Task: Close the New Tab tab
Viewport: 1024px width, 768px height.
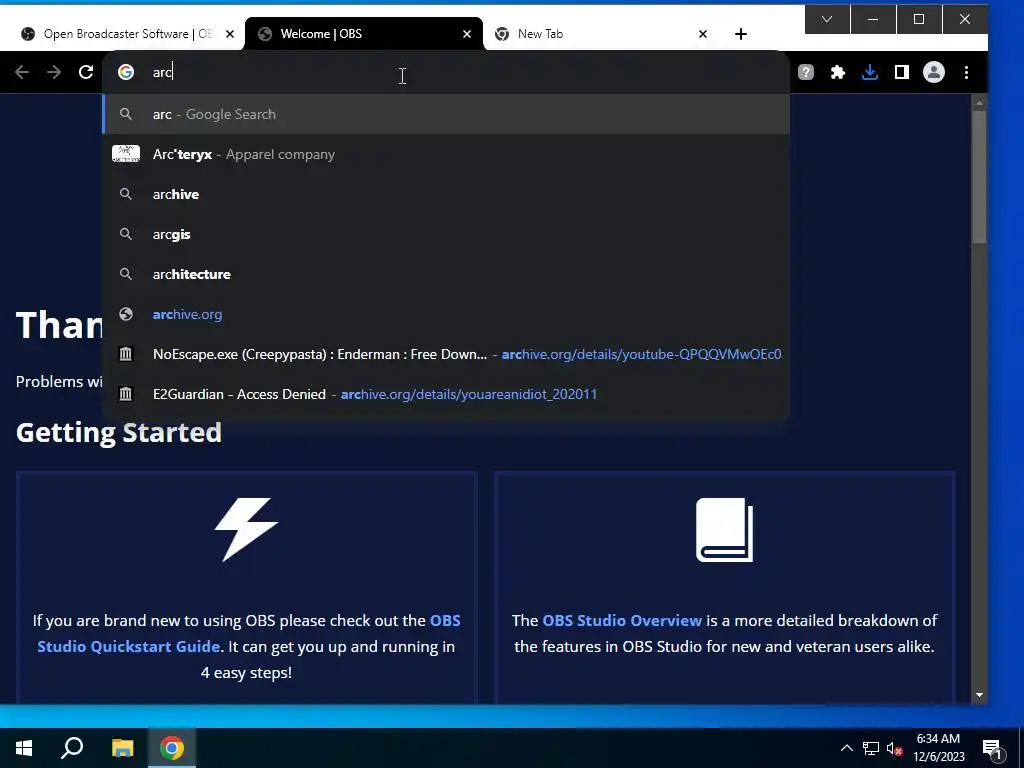Action: [703, 34]
